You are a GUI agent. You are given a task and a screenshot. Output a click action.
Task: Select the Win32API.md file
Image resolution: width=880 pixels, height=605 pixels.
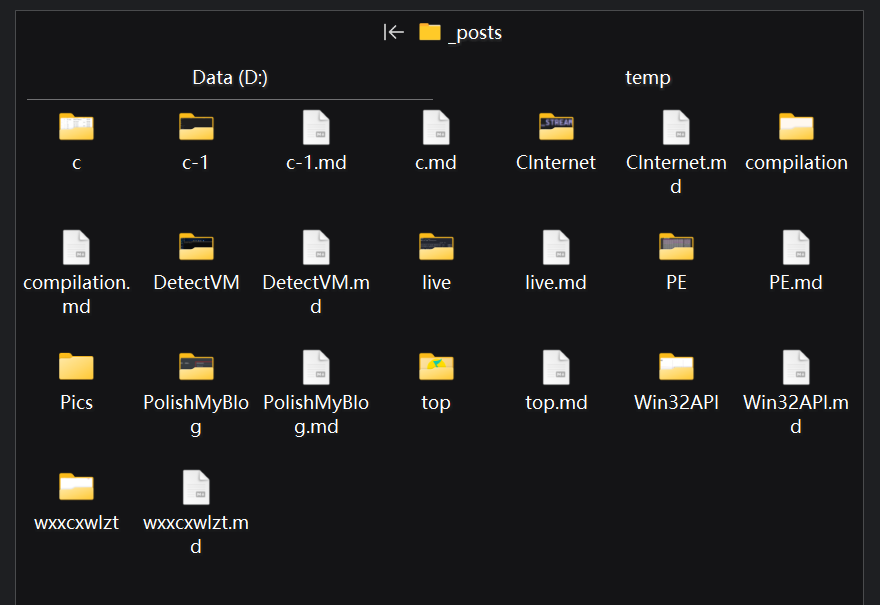tap(796, 368)
